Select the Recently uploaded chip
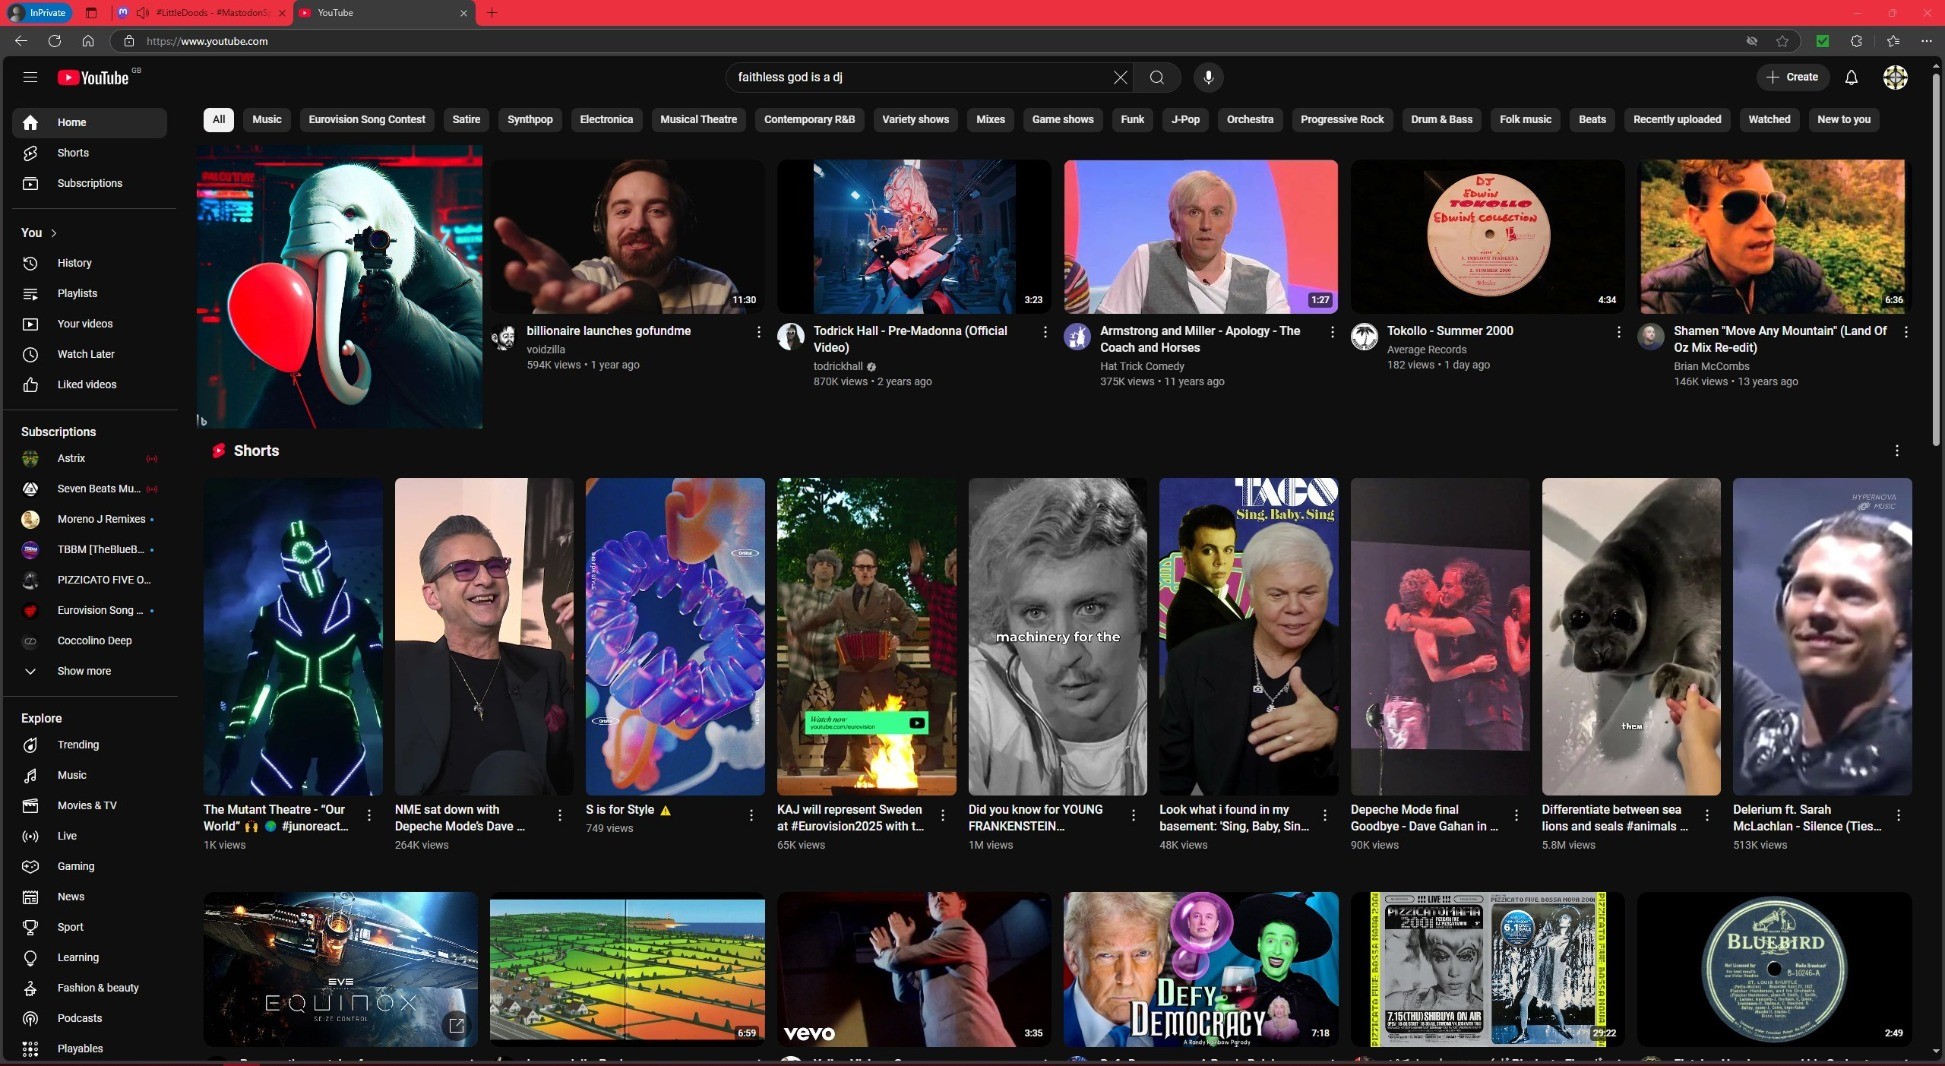Screen dimensions: 1945x1066 point(1677,119)
